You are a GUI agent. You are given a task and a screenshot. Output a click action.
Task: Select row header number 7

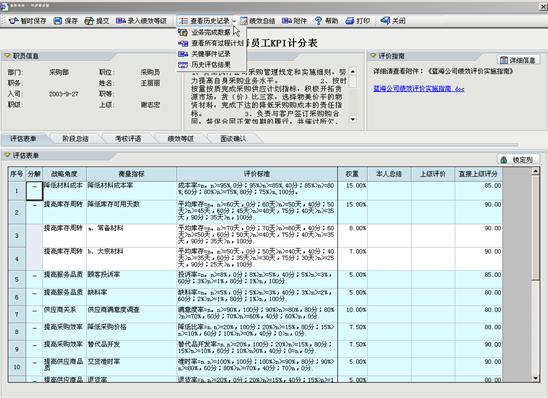tap(17, 314)
